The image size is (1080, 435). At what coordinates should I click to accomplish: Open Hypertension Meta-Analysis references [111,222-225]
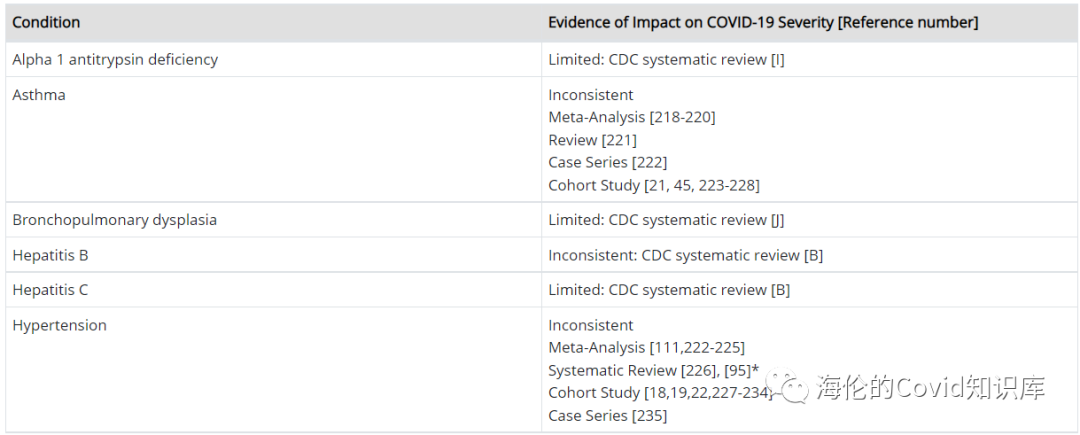click(x=697, y=347)
